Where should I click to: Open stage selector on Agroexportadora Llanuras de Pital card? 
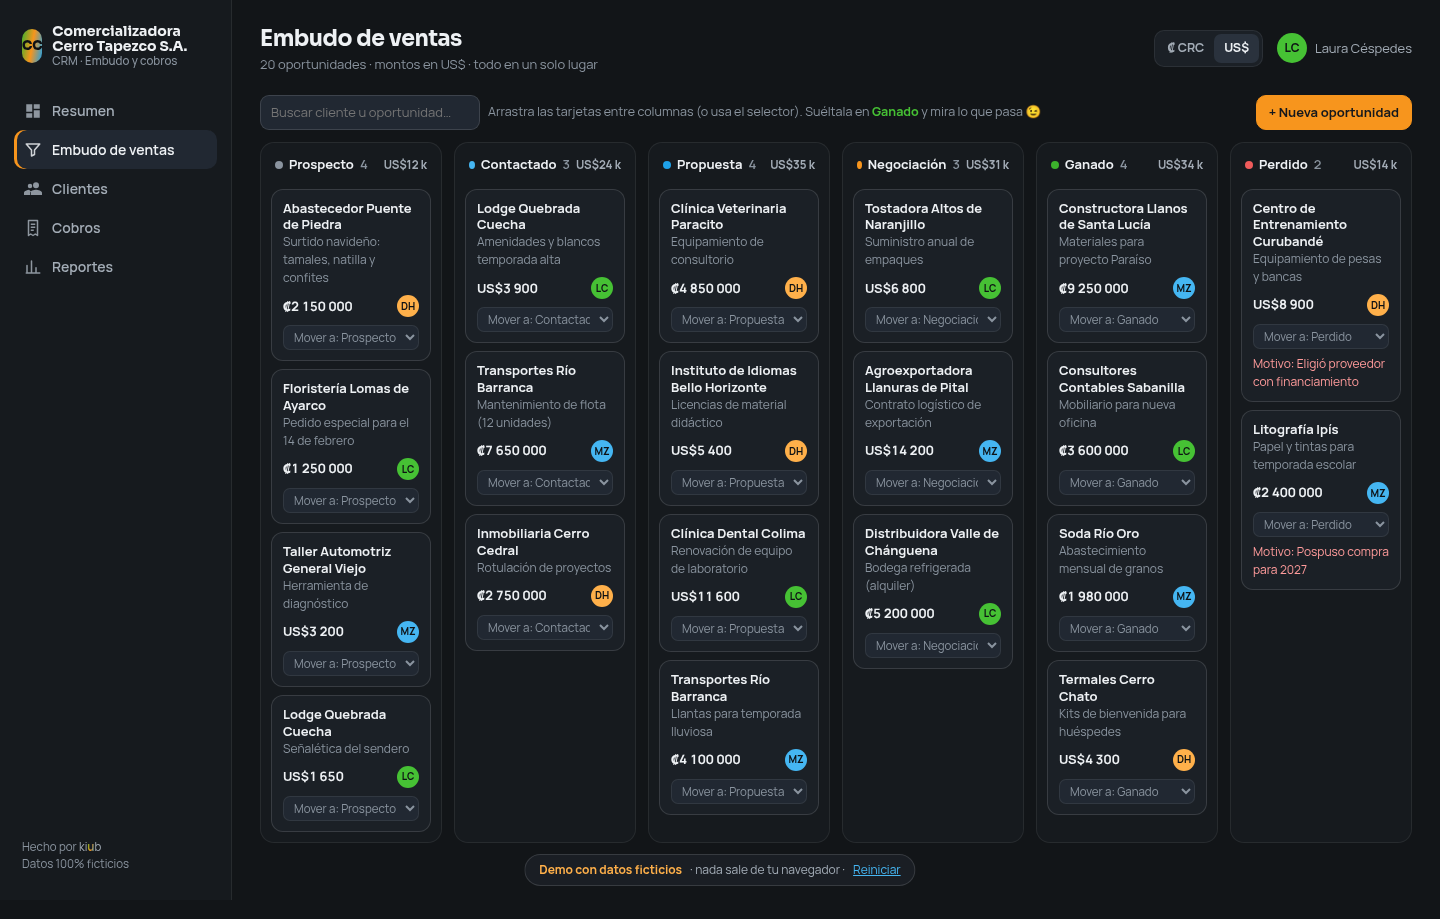933,483
